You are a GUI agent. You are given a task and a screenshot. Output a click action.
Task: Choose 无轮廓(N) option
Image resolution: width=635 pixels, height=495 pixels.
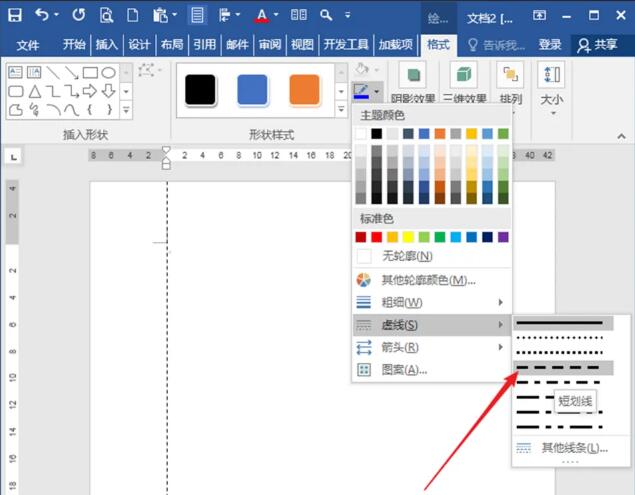tap(432, 256)
